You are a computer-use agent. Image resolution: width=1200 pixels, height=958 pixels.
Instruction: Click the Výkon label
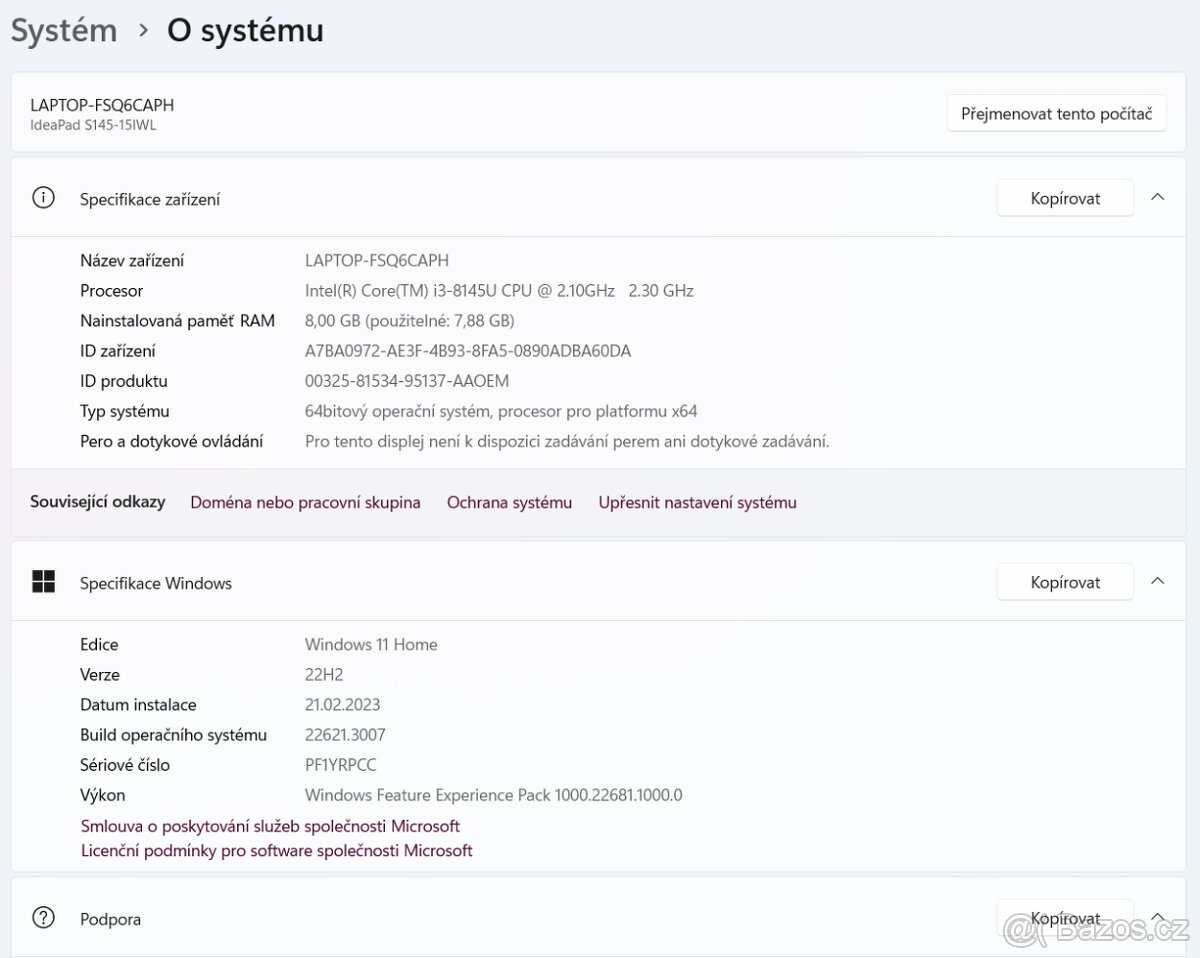[102, 795]
